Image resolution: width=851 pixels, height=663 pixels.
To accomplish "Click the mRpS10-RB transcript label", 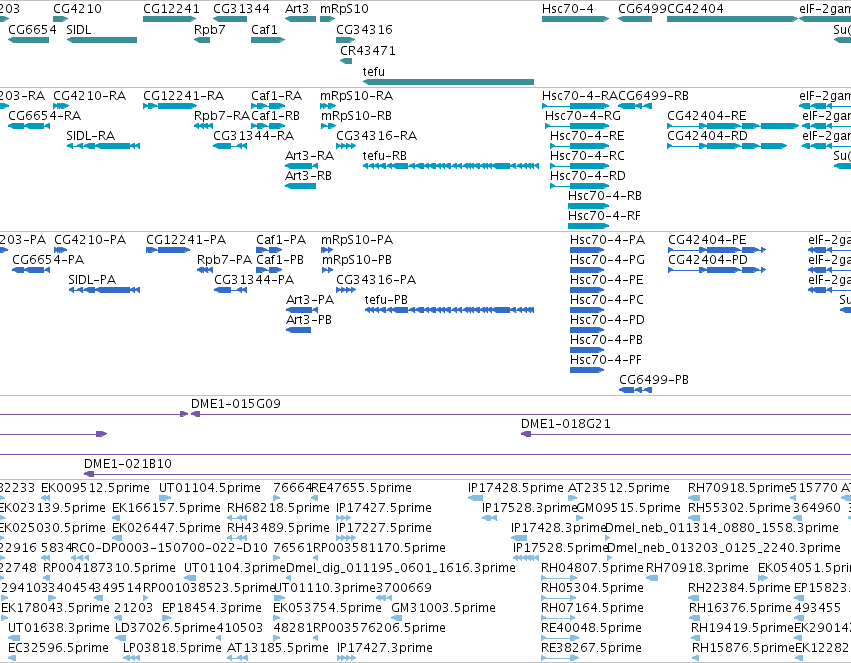I will click(356, 116).
